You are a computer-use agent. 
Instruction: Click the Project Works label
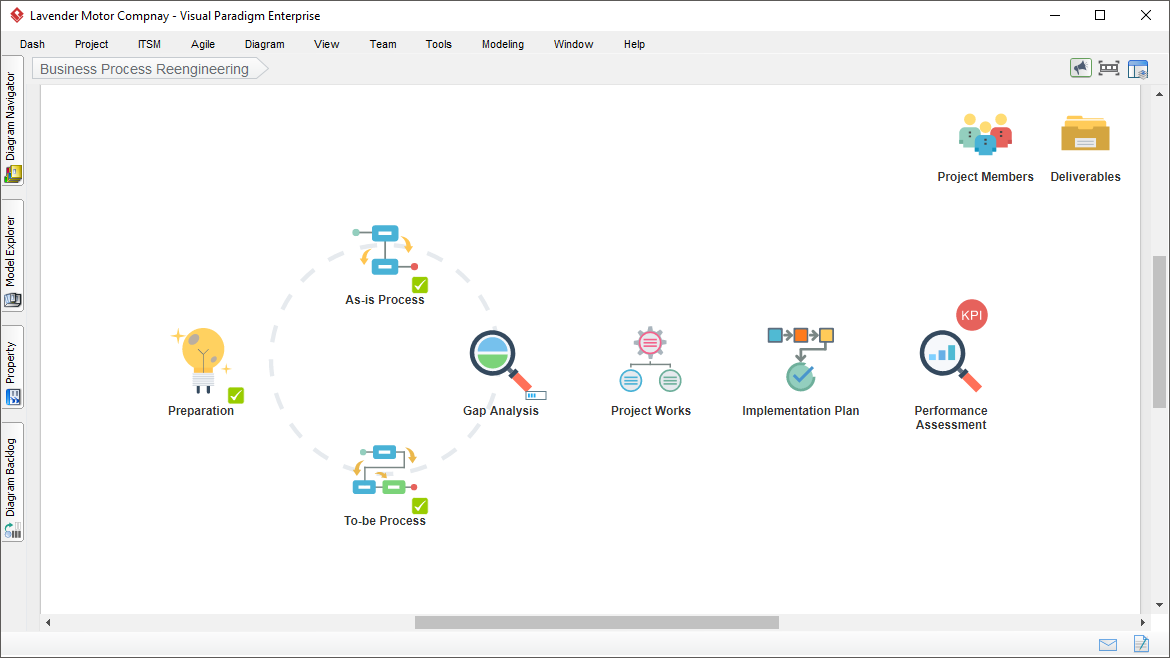(x=651, y=410)
